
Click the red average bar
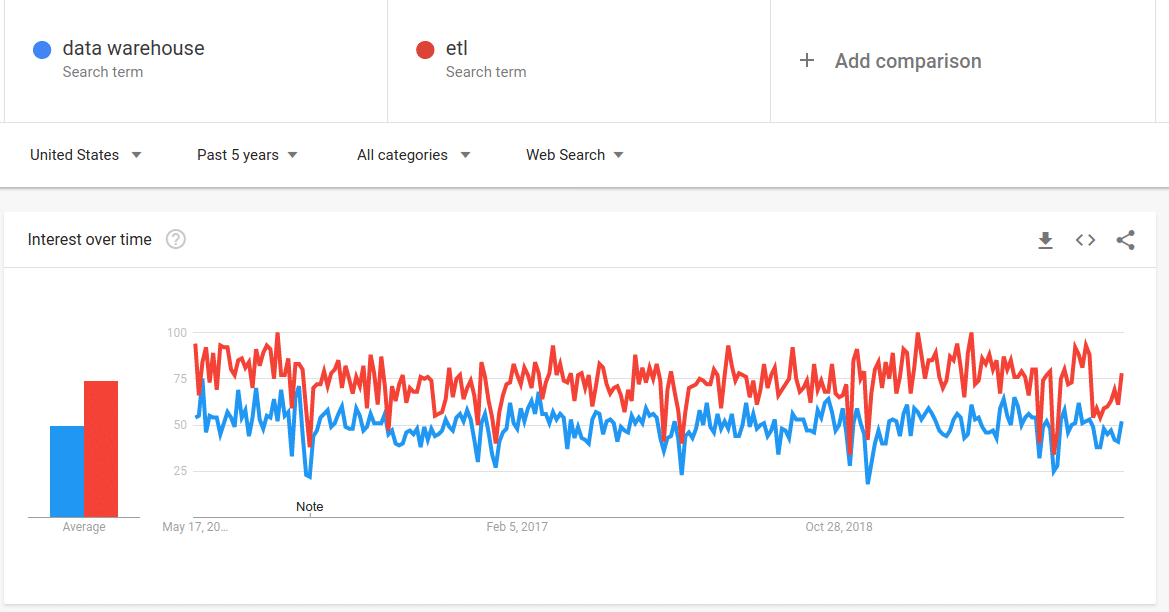(x=101, y=449)
